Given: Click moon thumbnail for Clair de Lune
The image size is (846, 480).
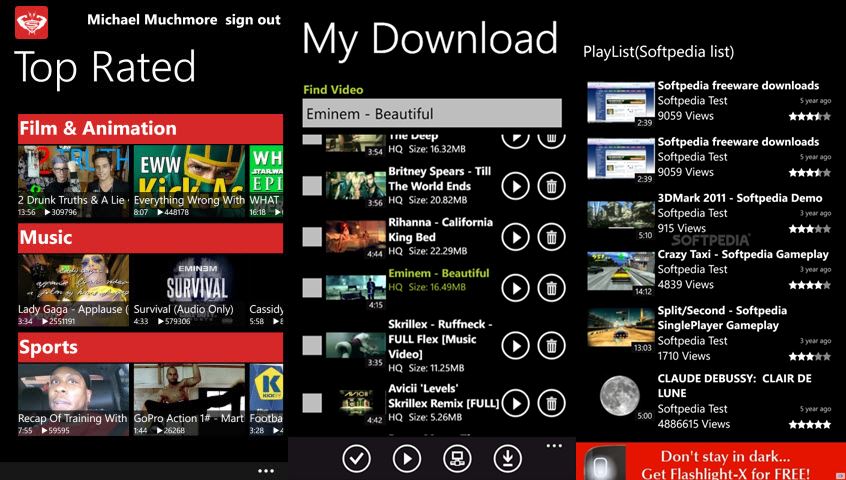Looking at the screenshot, I should pyautogui.click(x=619, y=395).
